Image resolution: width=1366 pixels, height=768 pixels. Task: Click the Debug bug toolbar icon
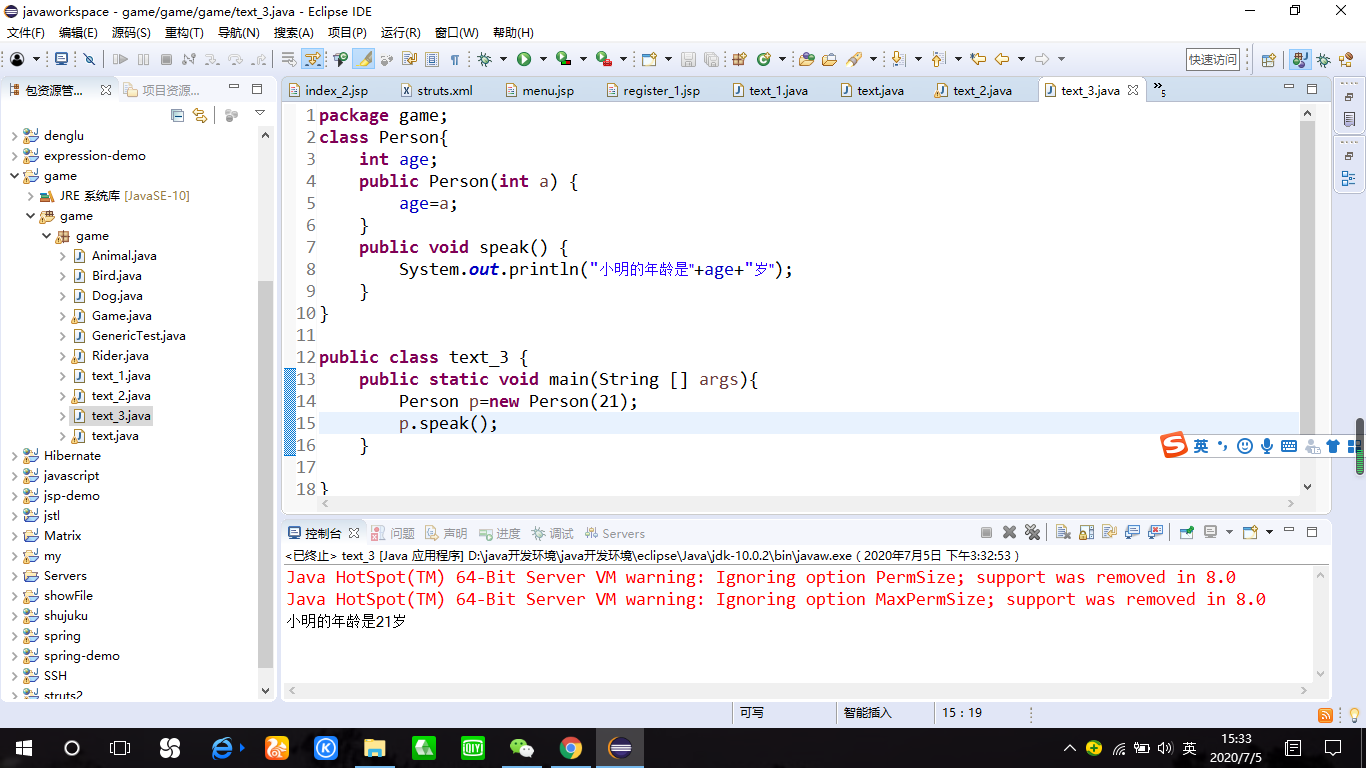[484, 59]
